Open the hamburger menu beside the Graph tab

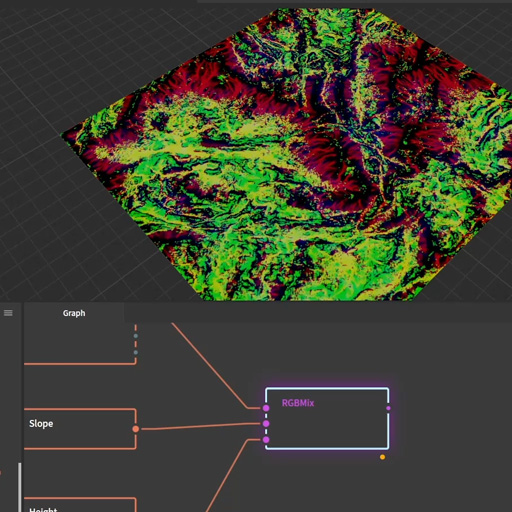tap(8, 313)
